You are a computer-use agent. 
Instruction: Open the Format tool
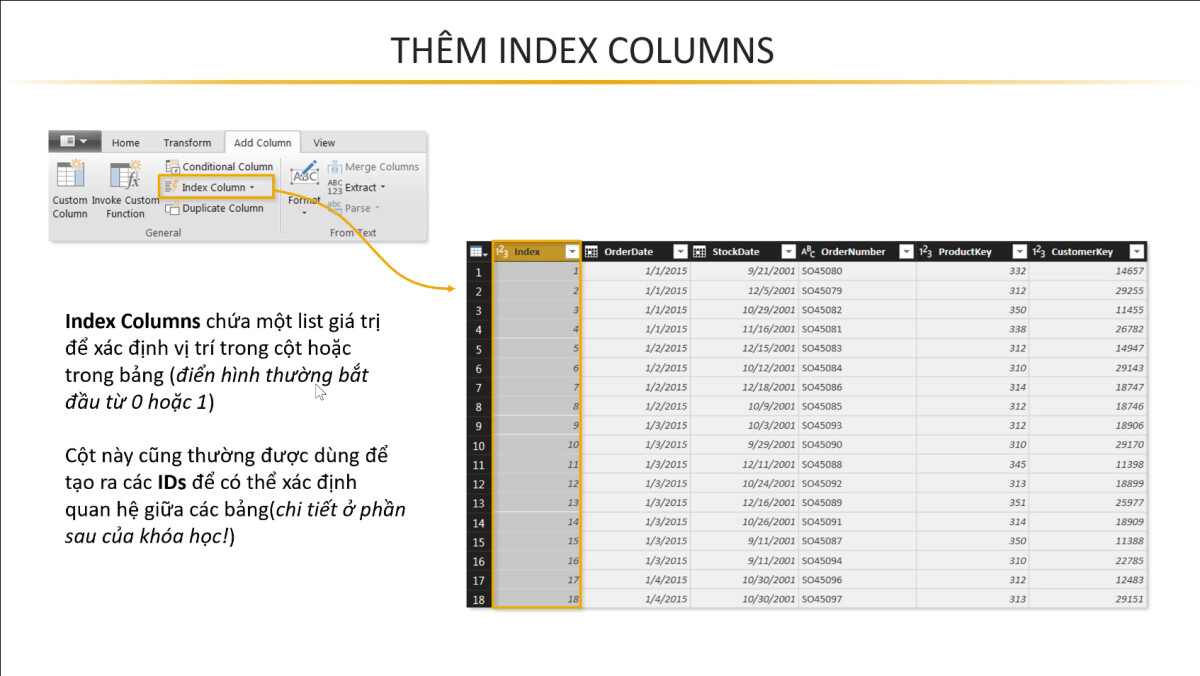(304, 190)
